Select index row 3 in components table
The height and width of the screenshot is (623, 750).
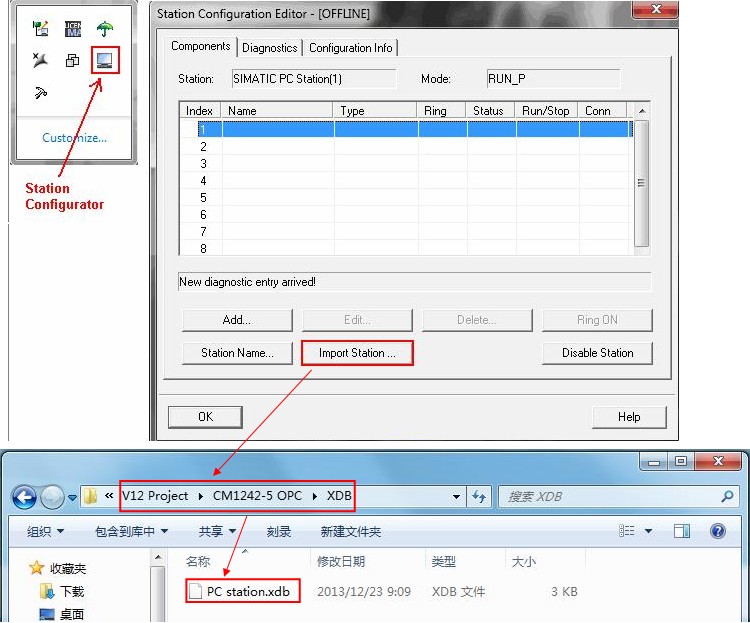[x=407, y=164]
